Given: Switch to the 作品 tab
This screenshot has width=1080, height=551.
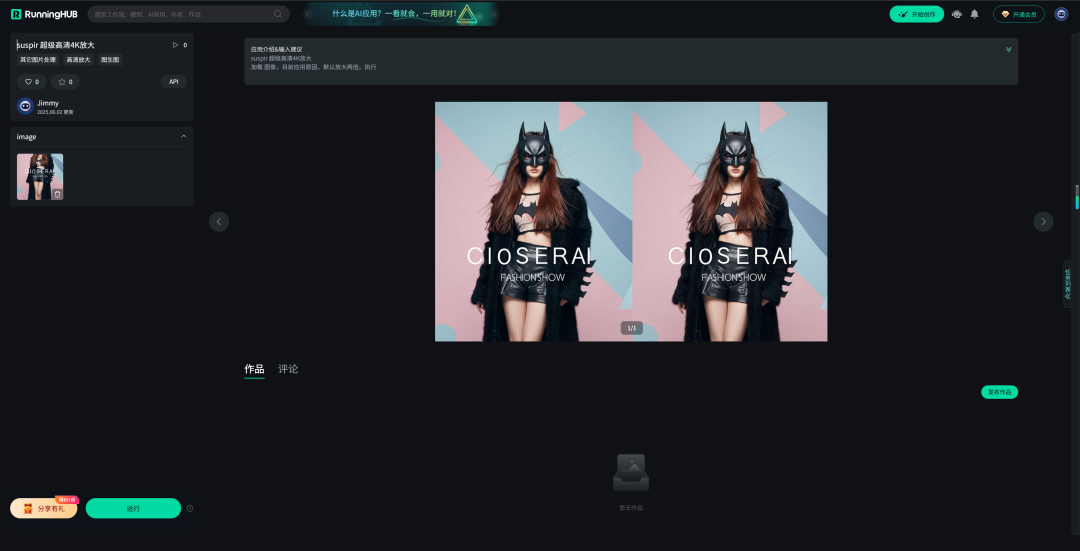Looking at the screenshot, I should click(x=254, y=369).
